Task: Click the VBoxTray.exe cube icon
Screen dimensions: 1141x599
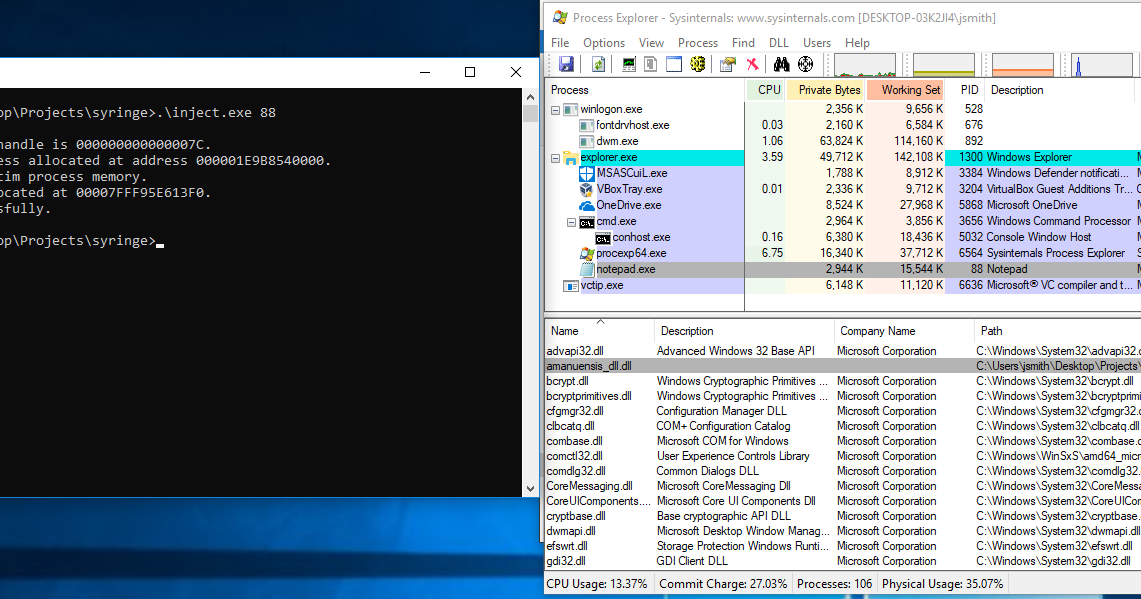Action: click(587, 189)
